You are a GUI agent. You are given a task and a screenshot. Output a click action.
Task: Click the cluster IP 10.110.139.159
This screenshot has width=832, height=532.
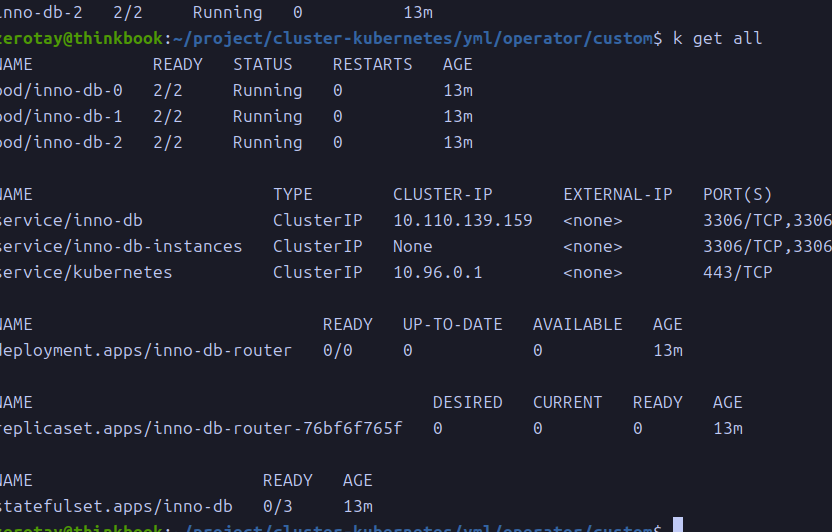click(x=462, y=220)
